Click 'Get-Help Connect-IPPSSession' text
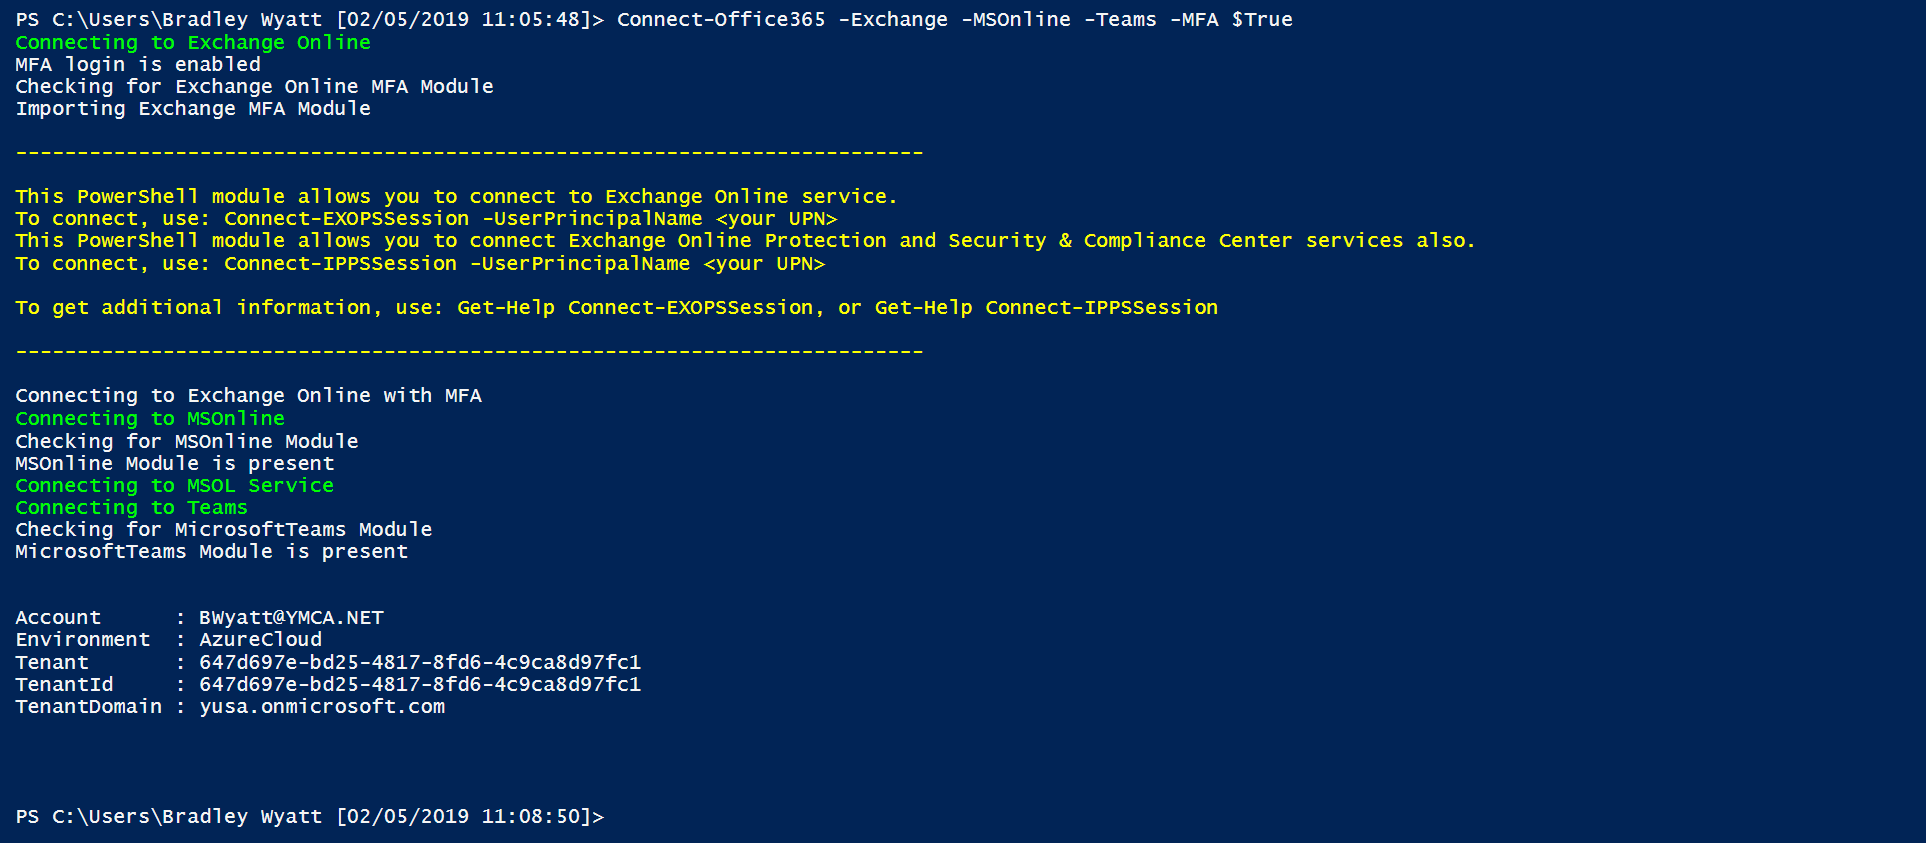The image size is (1926, 843). pyautogui.click(x=1046, y=307)
